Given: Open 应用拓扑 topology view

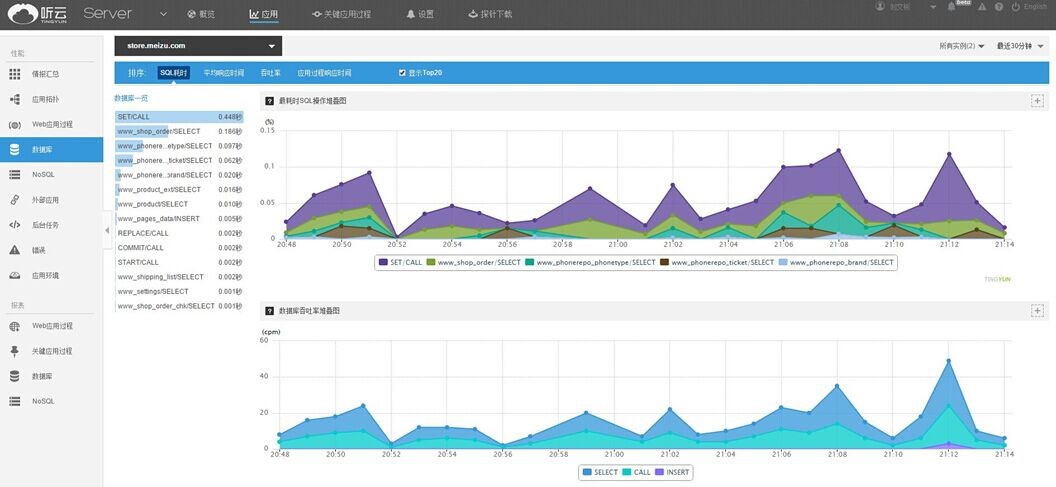Looking at the screenshot, I should pos(45,99).
